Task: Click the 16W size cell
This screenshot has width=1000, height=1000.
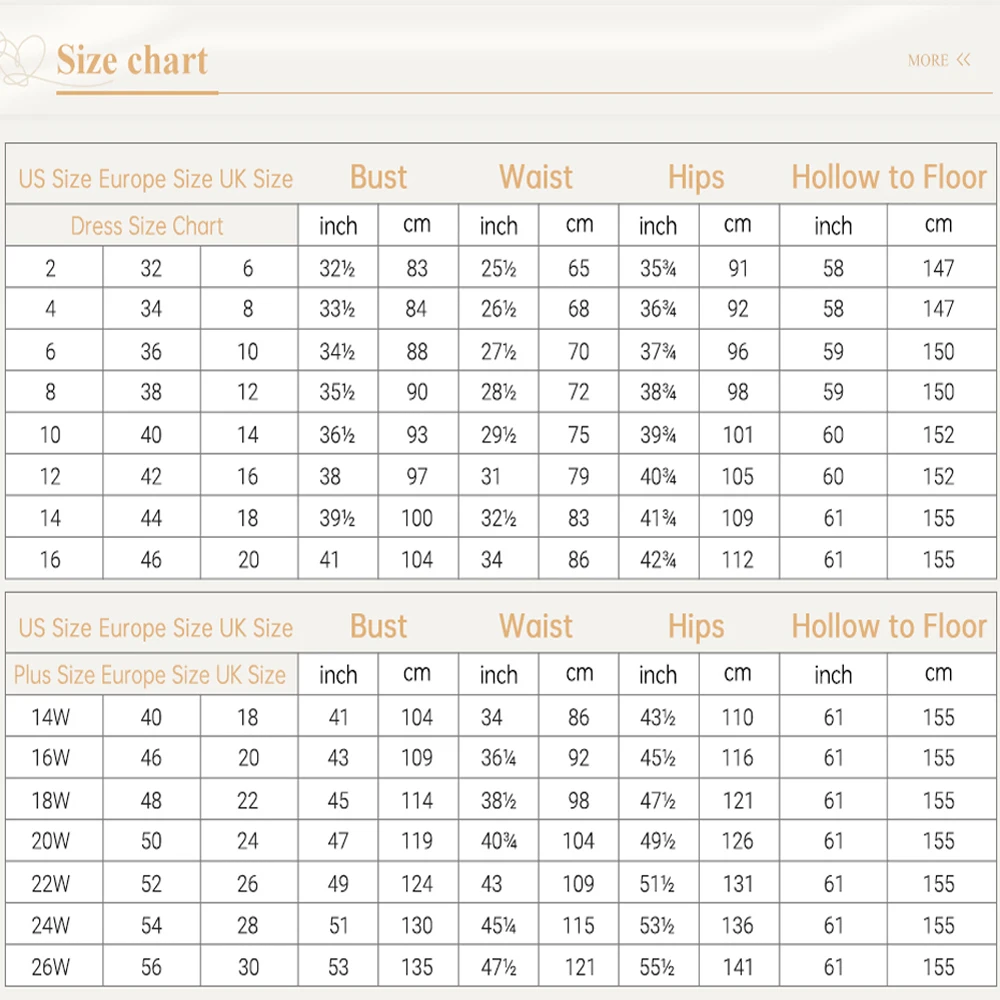Action: point(50,758)
